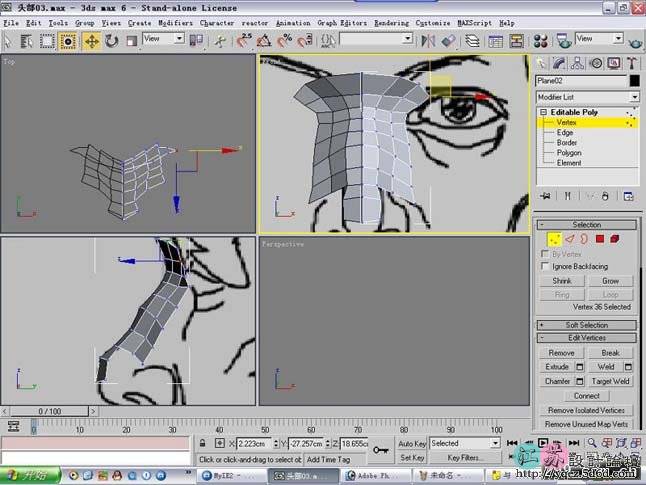Screen dimensions: 646x485
Task: Open the Material Editor icon
Action: 540,40
